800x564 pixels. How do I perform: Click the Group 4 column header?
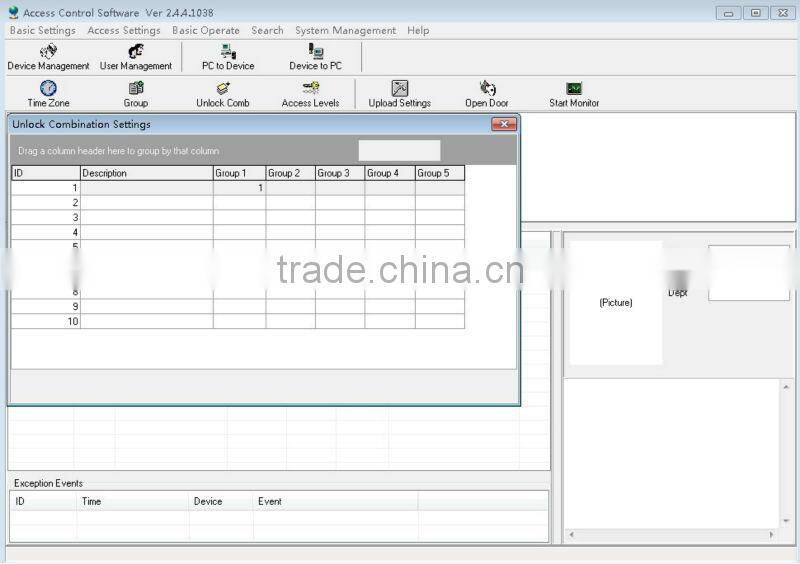(390, 173)
